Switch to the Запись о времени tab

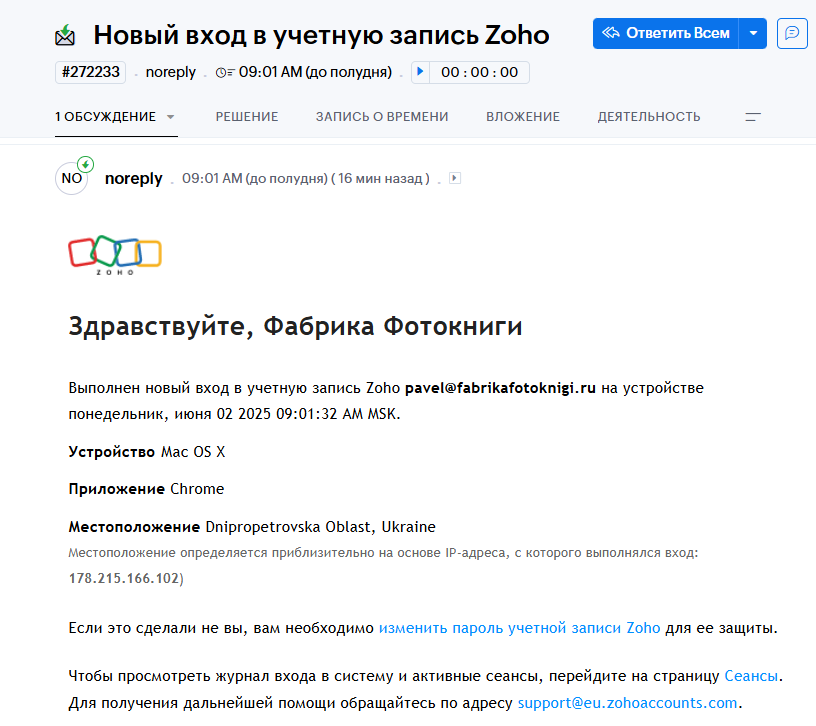pos(382,117)
